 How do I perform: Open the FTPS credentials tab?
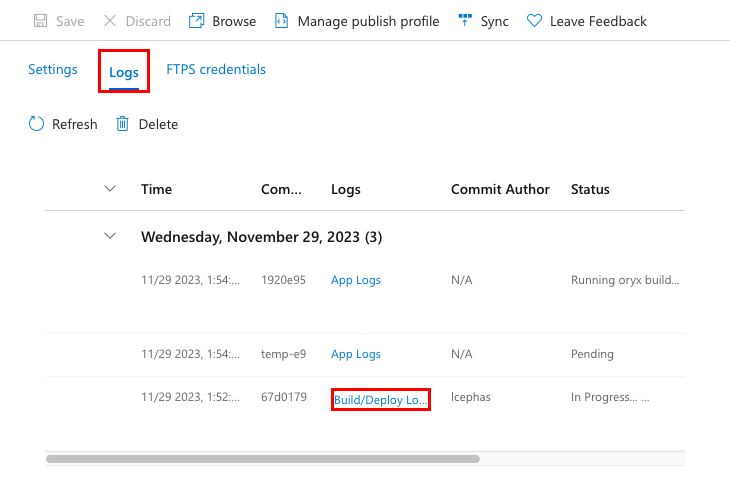point(216,70)
